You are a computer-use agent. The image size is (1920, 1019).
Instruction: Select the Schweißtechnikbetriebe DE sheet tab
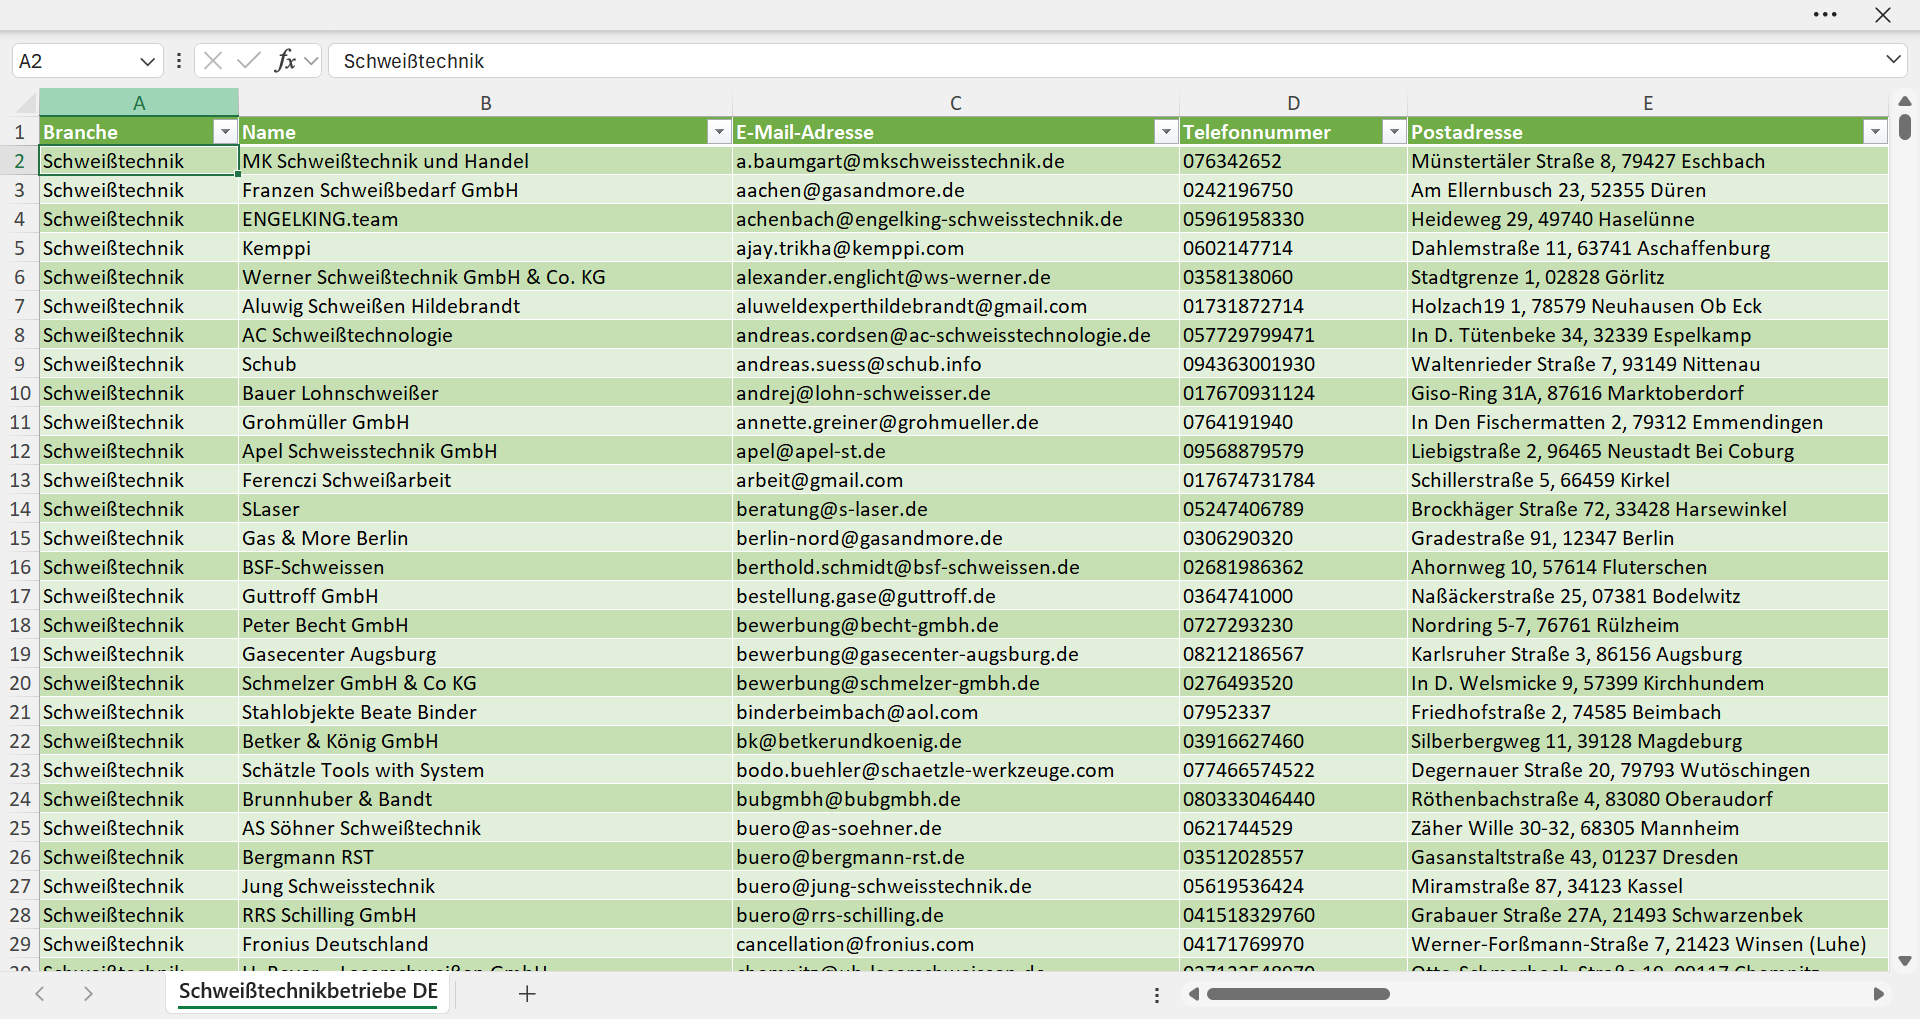click(308, 992)
